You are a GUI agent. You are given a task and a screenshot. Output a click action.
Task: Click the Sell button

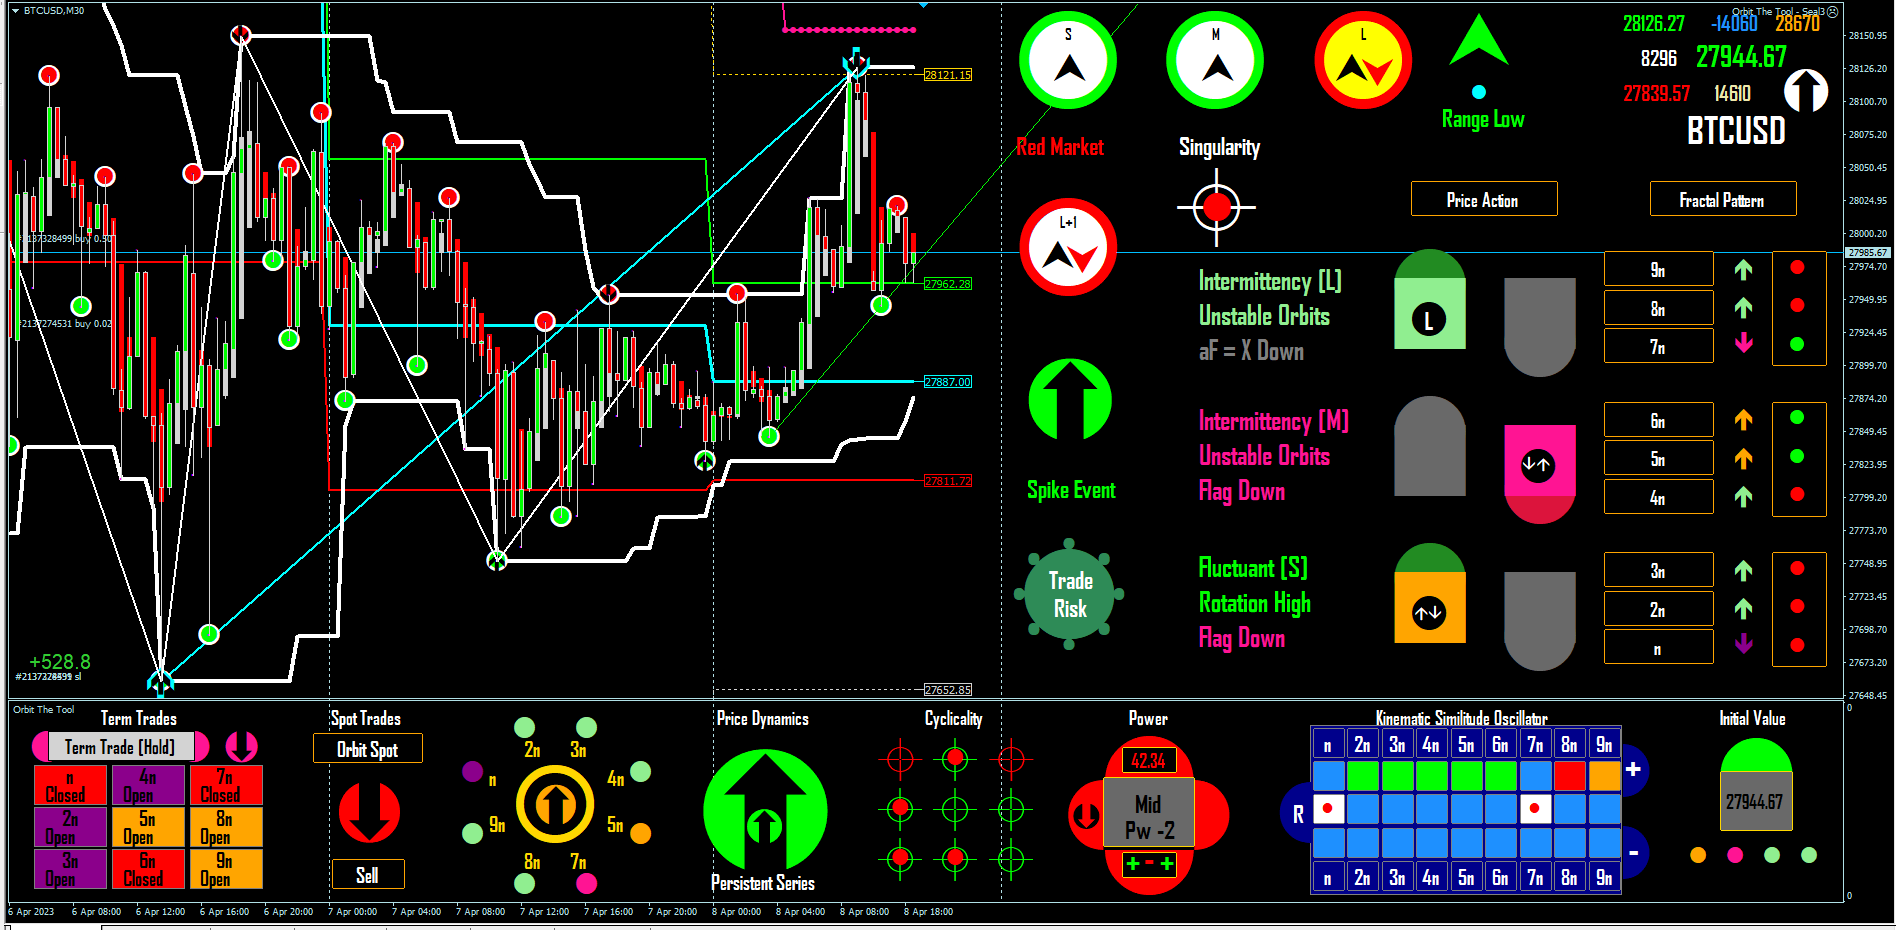pos(368,875)
